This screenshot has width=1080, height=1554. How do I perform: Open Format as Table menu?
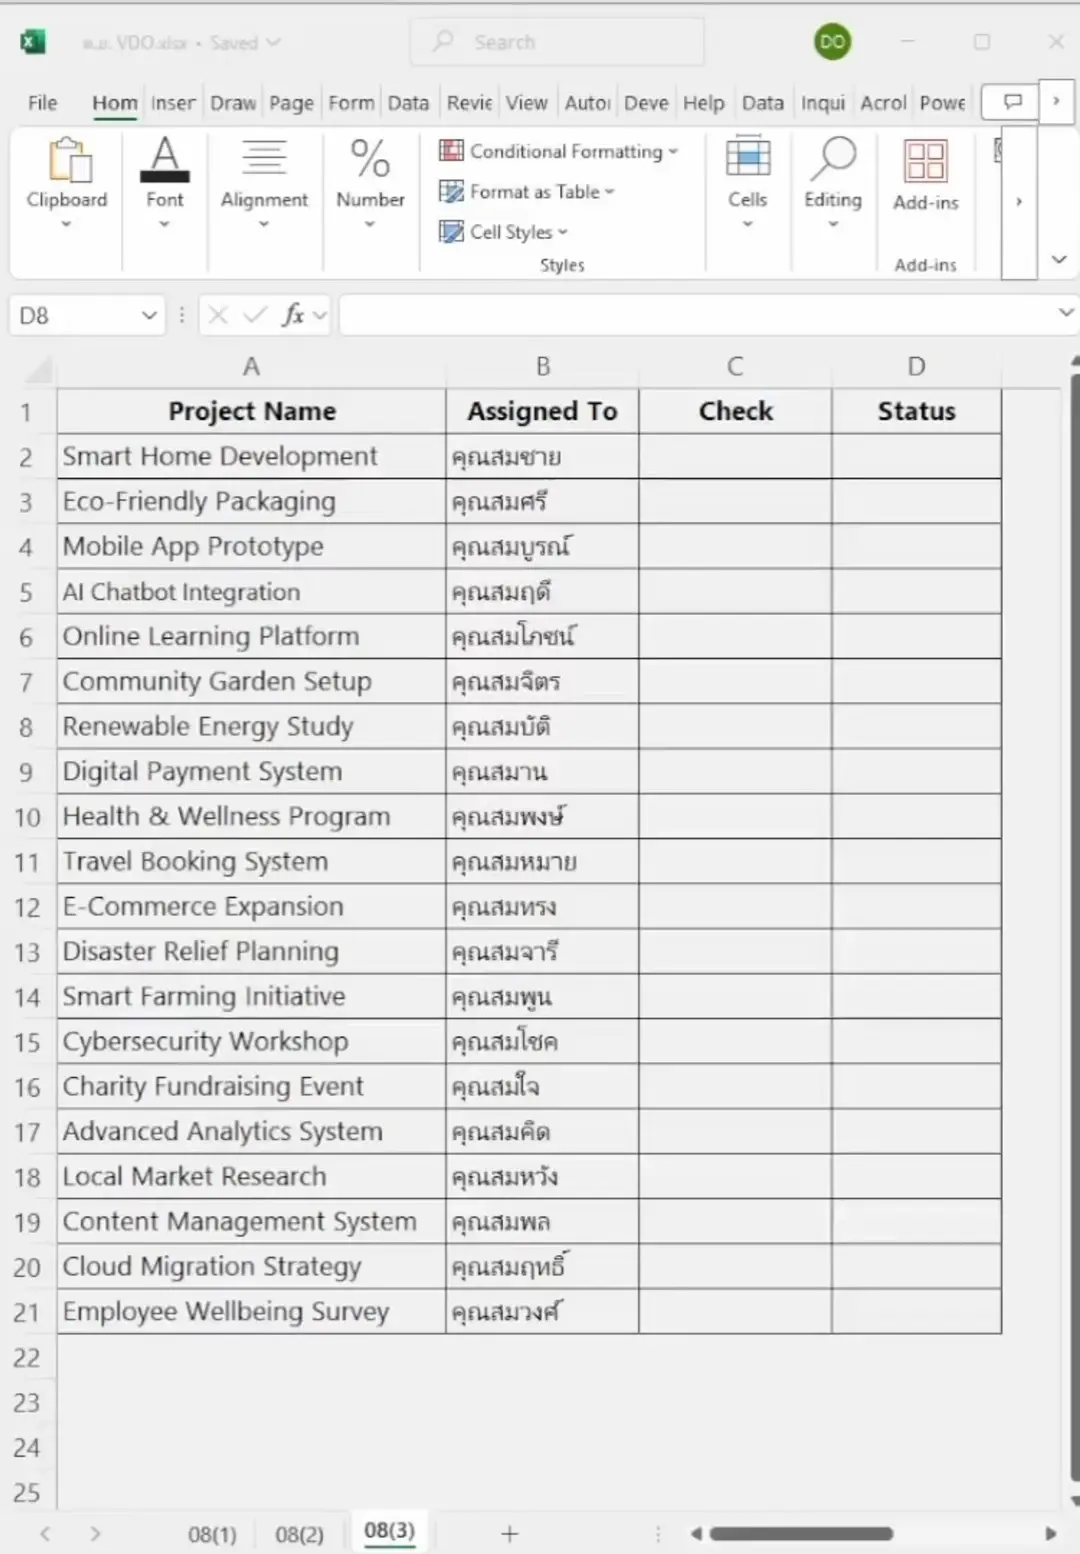(x=527, y=191)
